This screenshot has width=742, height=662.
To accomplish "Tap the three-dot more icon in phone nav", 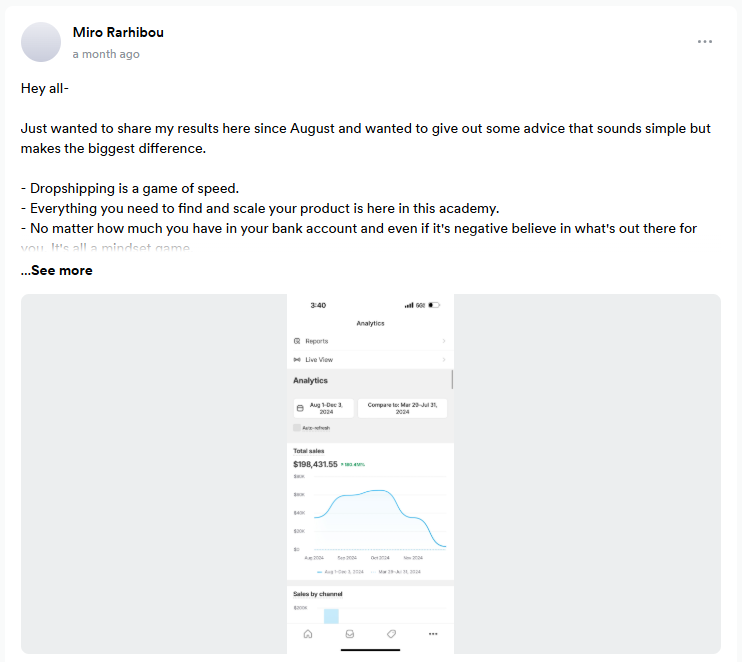I will tap(433, 633).
